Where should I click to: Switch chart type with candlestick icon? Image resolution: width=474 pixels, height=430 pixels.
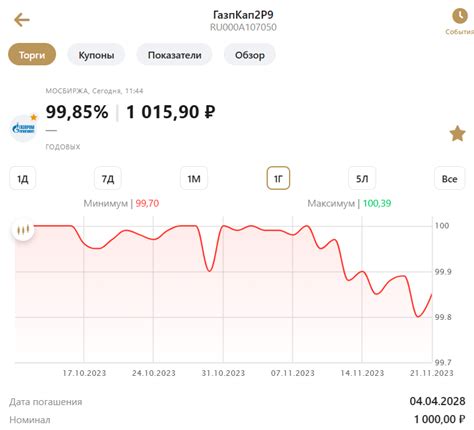[x=23, y=229]
